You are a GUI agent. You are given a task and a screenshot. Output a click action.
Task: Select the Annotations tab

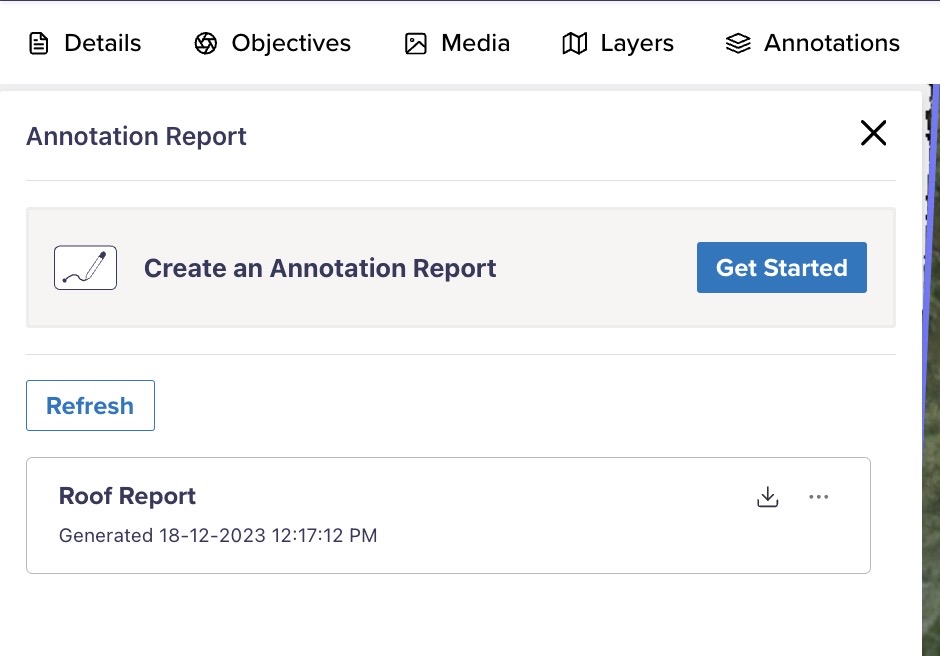click(x=812, y=43)
